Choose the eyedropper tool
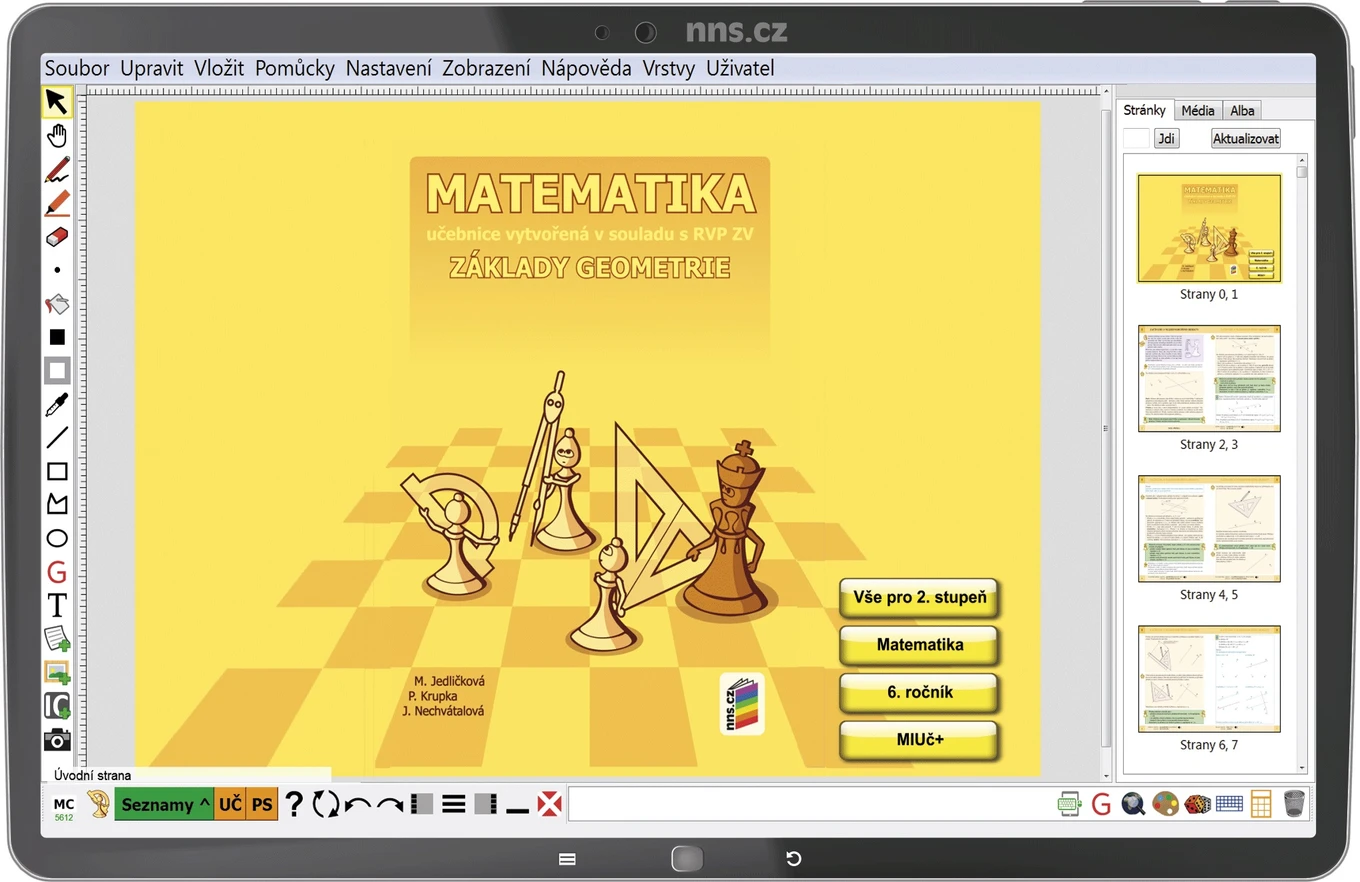This screenshot has height=882, width=1360. [x=57, y=404]
